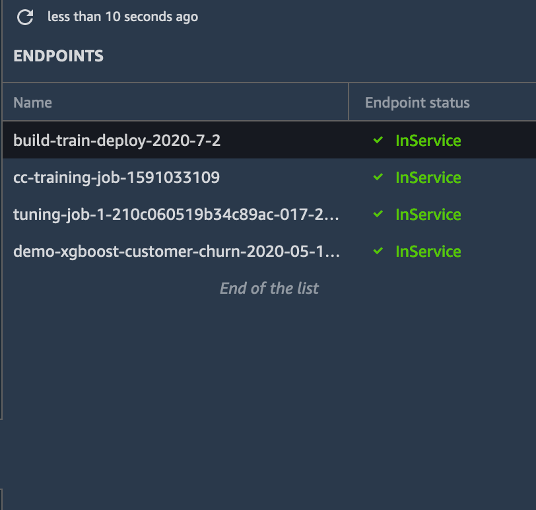Open the demo-xgboost-customer-churn-2020-05 endpoint
Image resolution: width=536 pixels, height=510 pixels.
click(177, 251)
